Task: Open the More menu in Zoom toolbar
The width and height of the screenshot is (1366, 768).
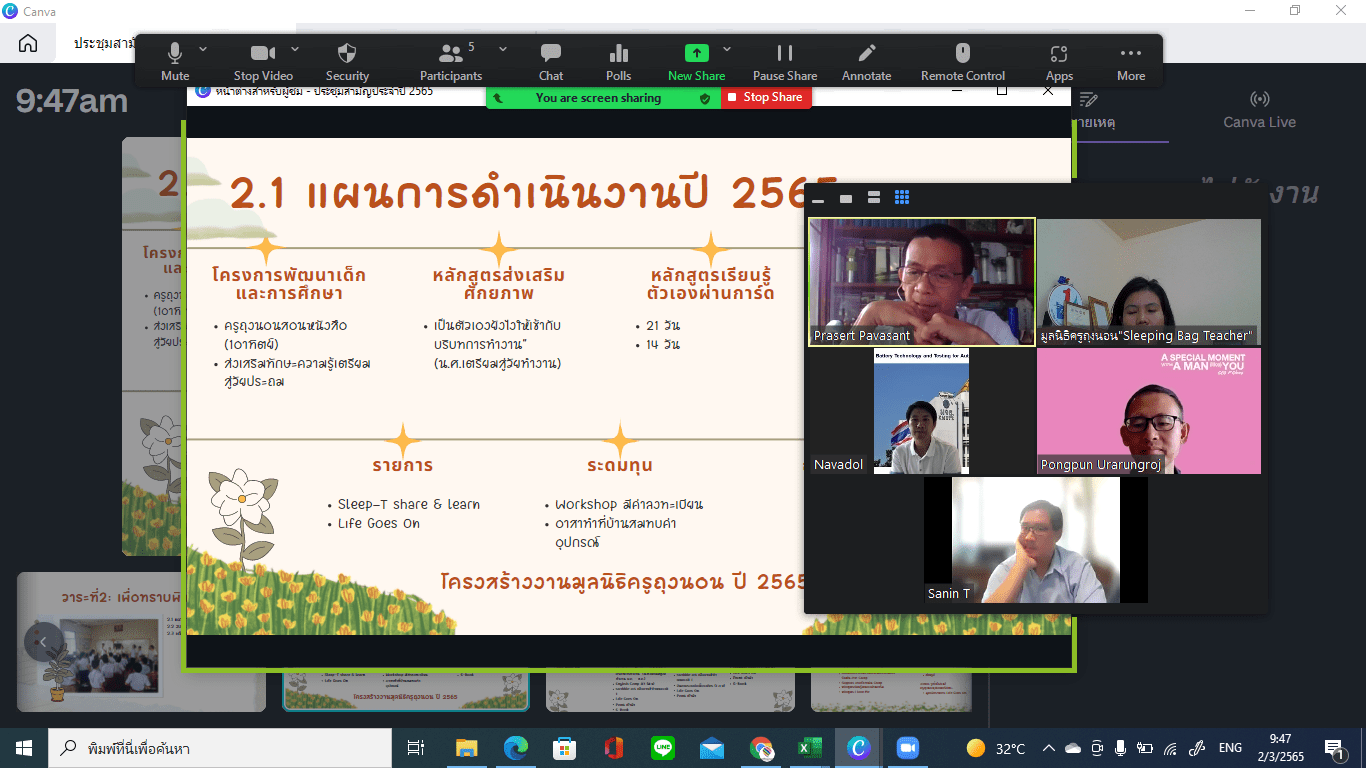Action: [1131, 62]
